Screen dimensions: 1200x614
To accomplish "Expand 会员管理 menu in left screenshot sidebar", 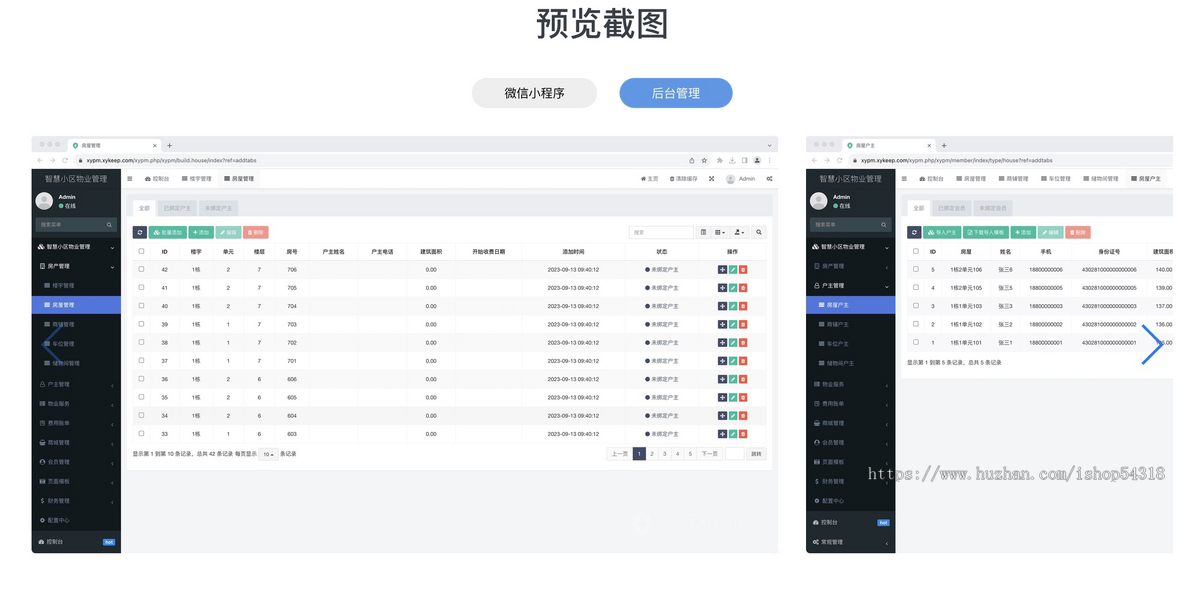I will pyautogui.click(x=76, y=462).
